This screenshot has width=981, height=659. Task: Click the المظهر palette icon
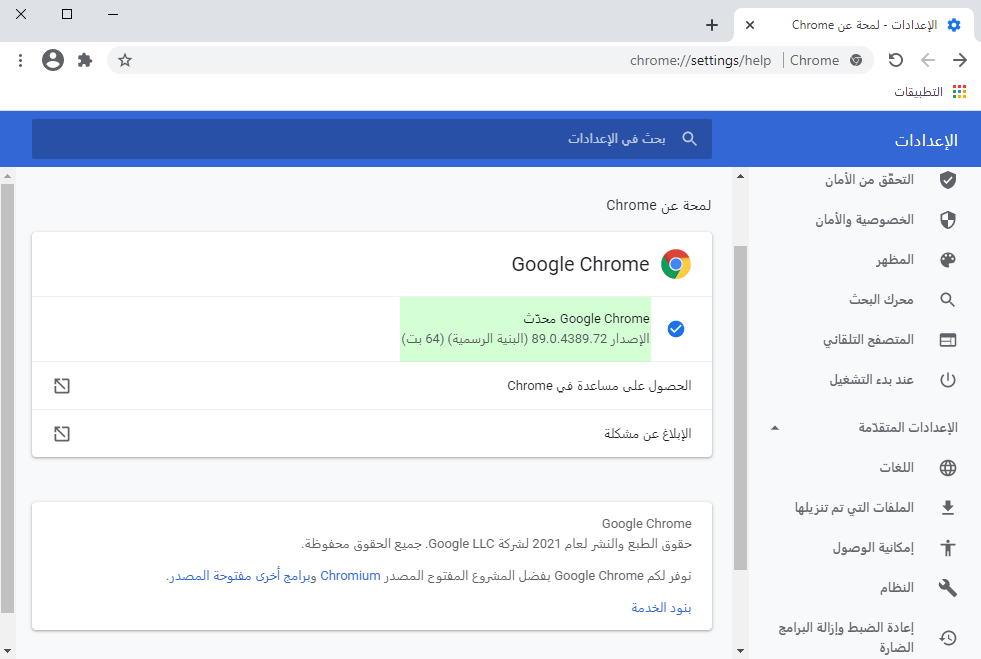click(x=948, y=260)
